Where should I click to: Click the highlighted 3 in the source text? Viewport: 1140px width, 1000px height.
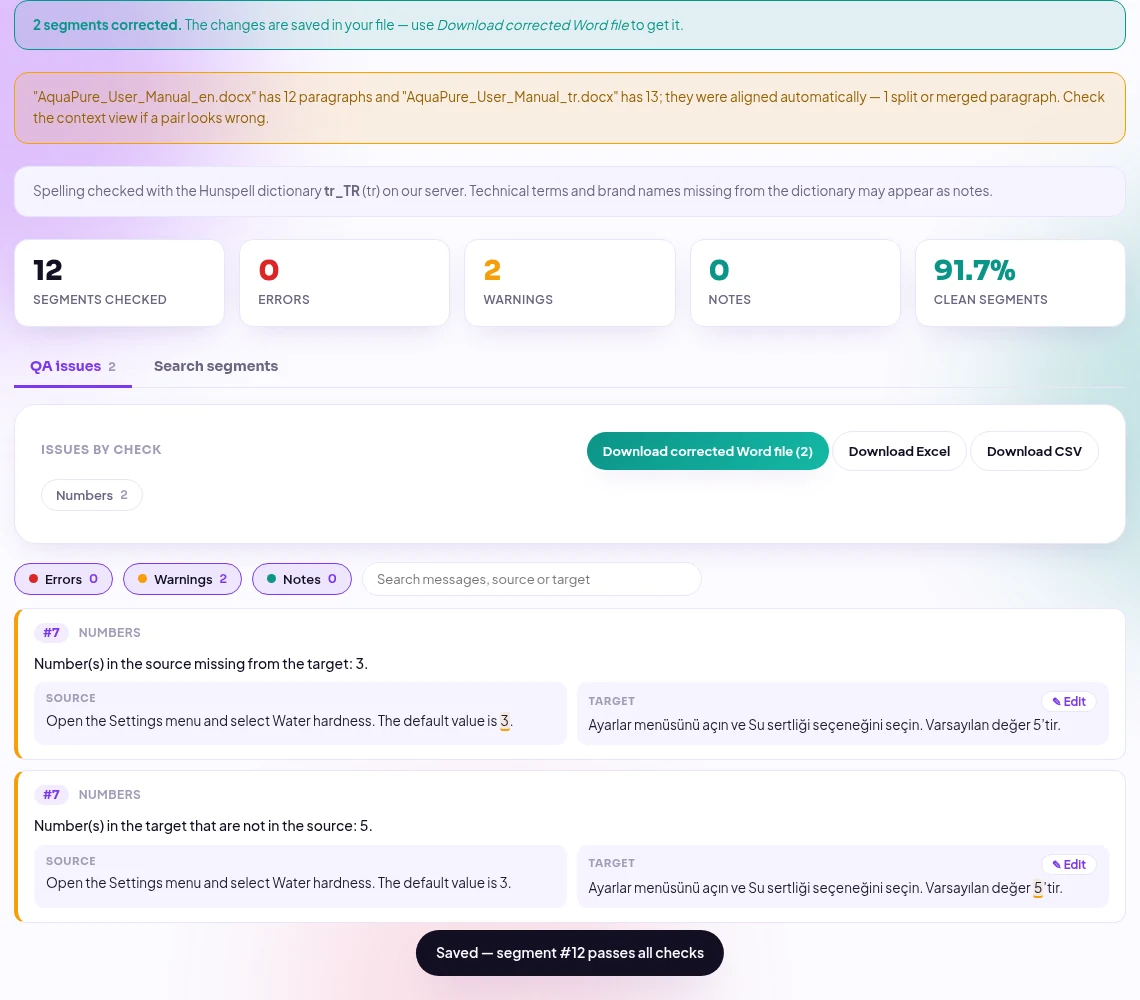[x=505, y=721]
